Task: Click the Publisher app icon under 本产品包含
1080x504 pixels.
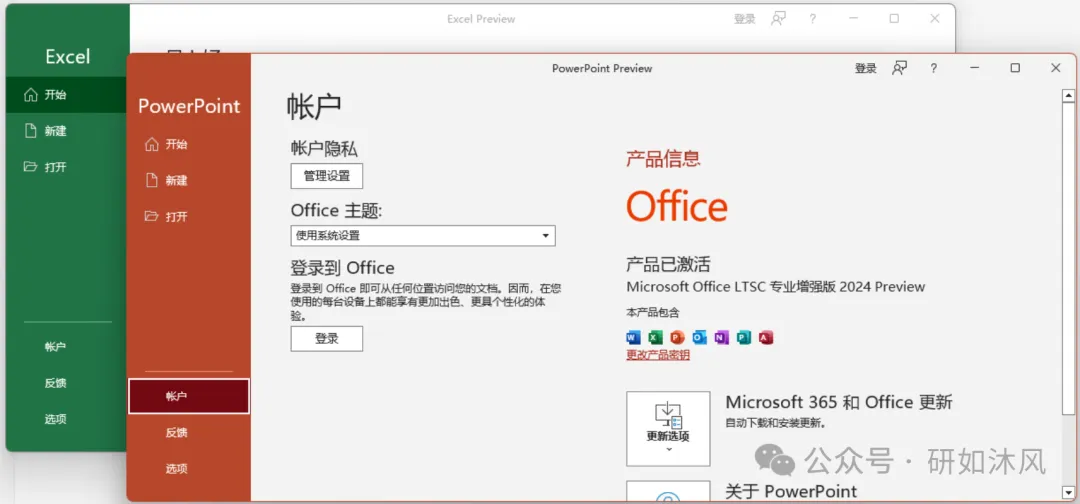Action: point(744,337)
